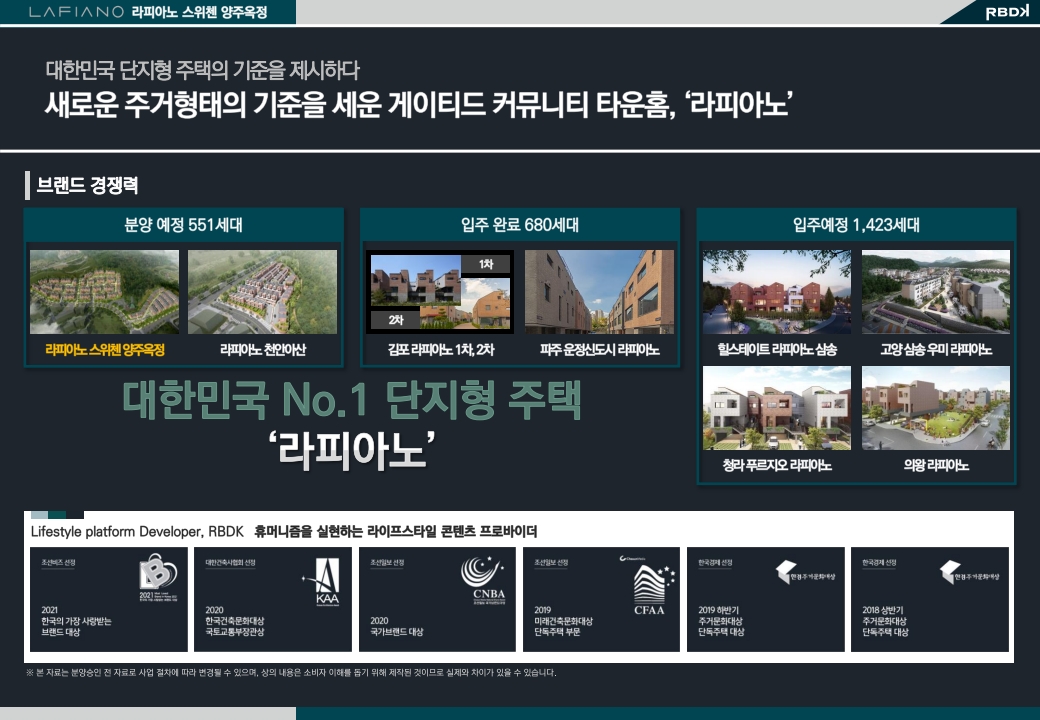Click the 1차 label on Gimpo photo
This screenshot has height=720, width=1040.
(486, 264)
